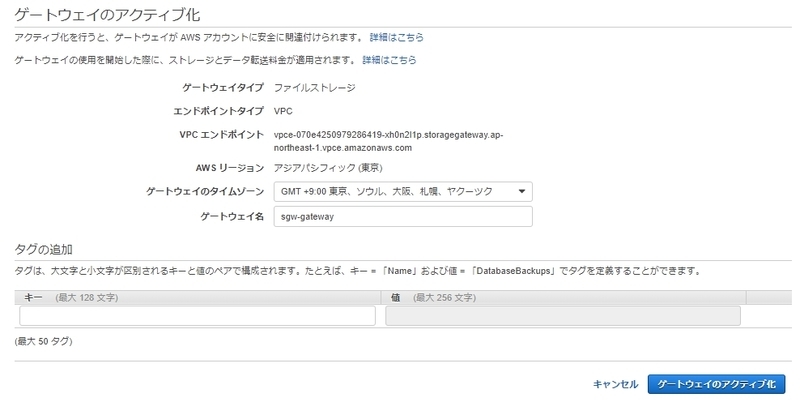
Task: Click the AWS リージョン label
Action: (230, 168)
